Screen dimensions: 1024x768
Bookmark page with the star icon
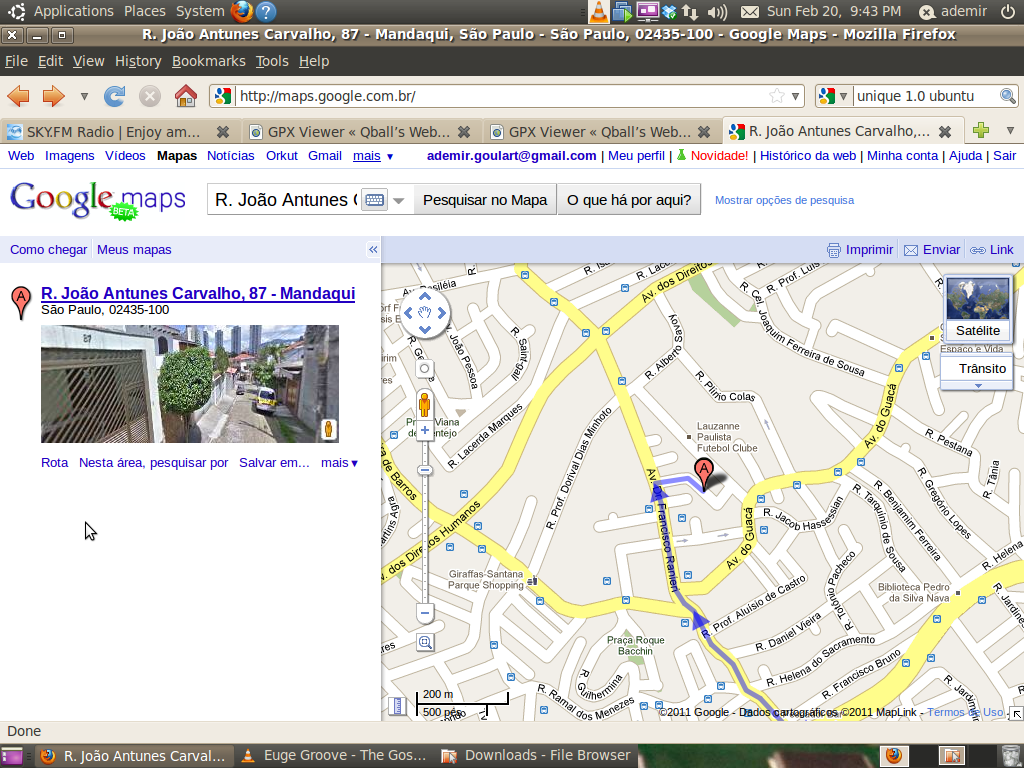click(777, 96)
